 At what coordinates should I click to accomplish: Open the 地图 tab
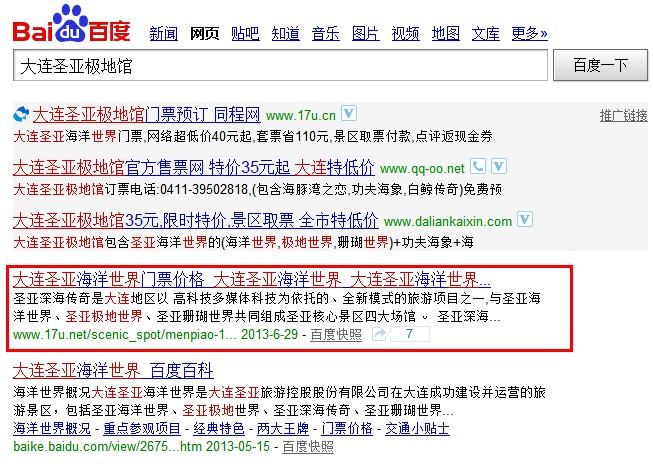pyautogui.click(x=446, y=33)
